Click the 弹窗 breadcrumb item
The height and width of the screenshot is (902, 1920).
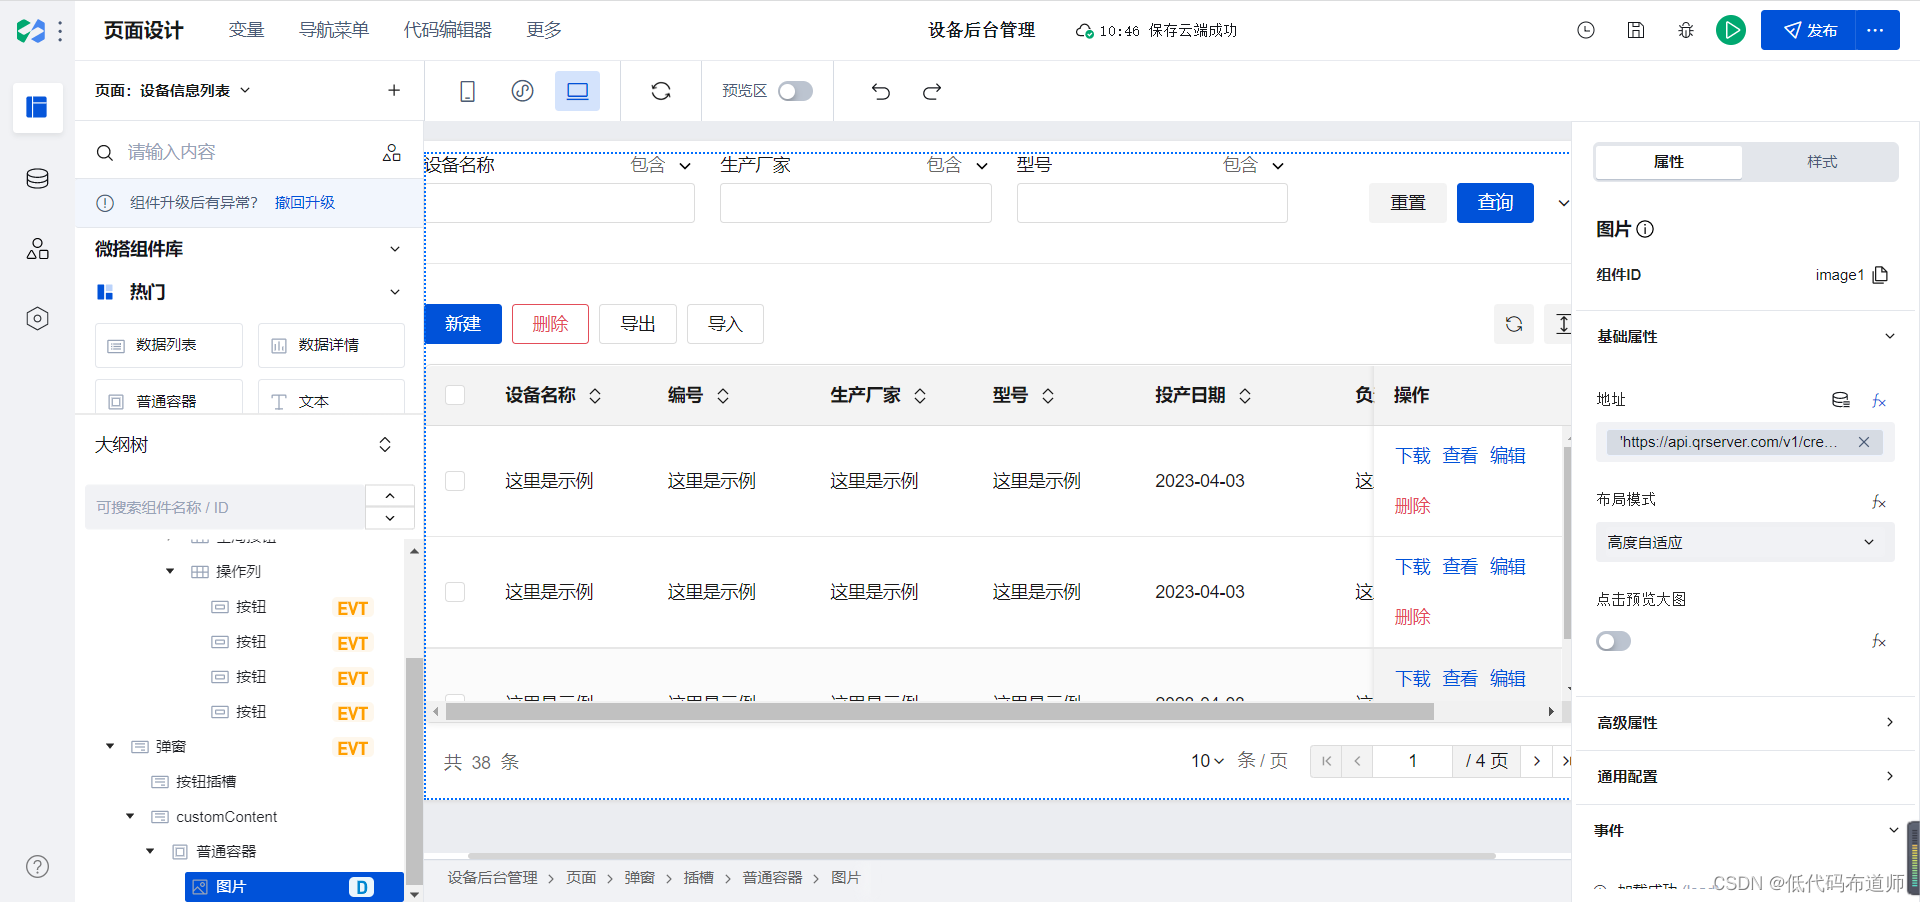point(639,877)
